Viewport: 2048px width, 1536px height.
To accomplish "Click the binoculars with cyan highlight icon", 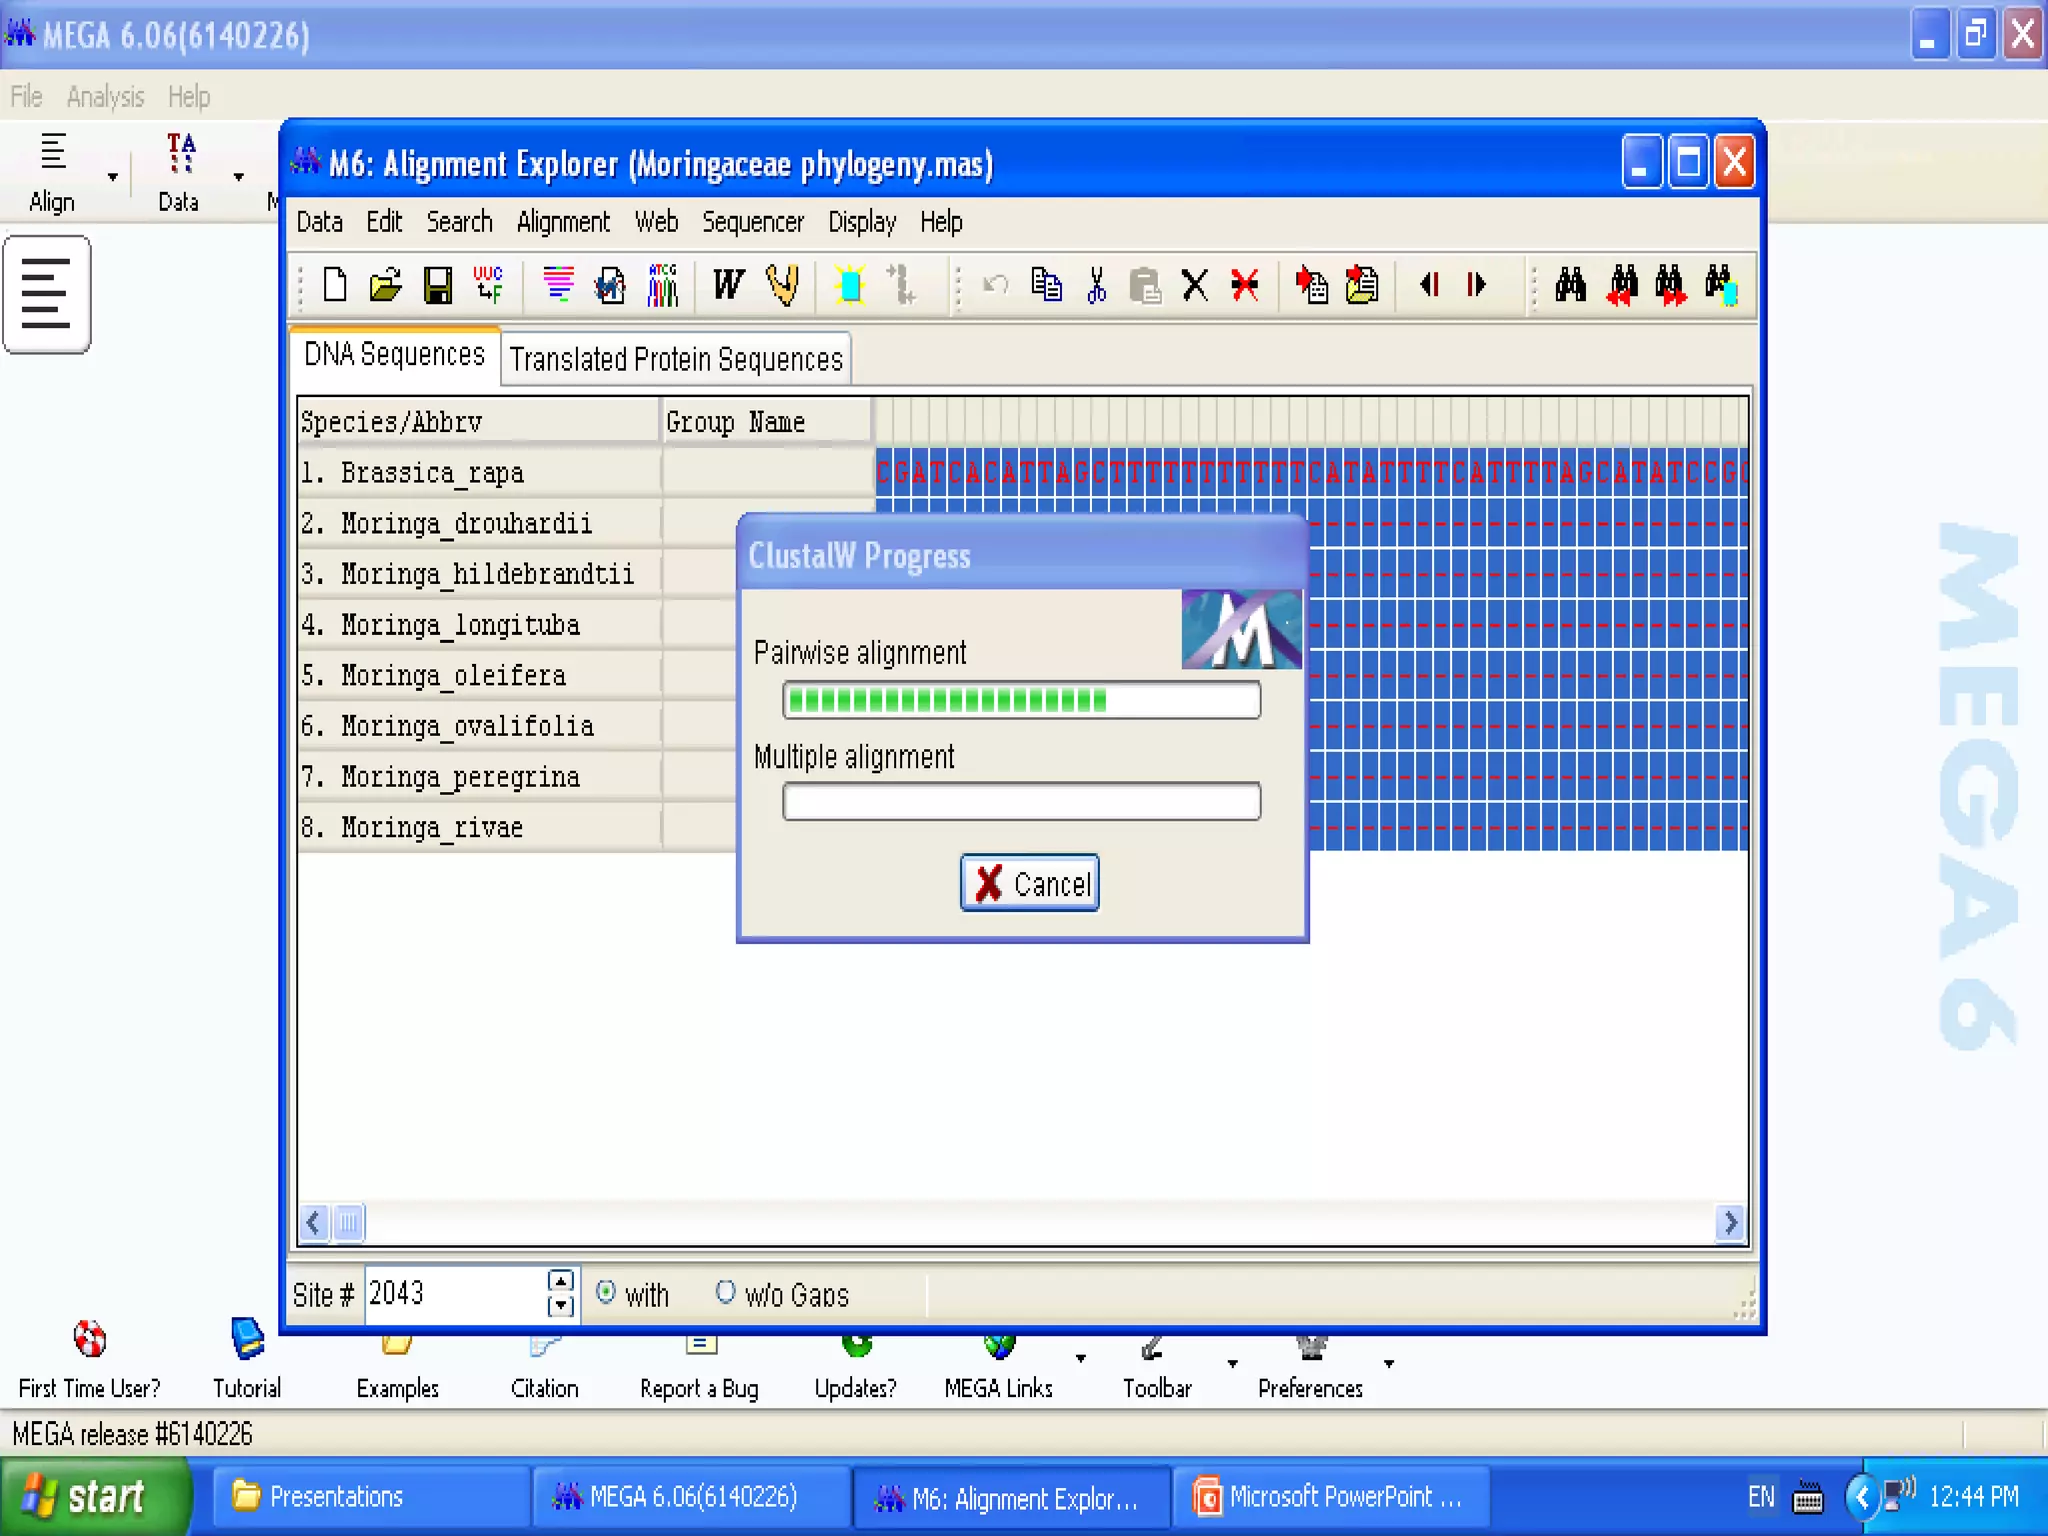I will (x=1720, y=285).
